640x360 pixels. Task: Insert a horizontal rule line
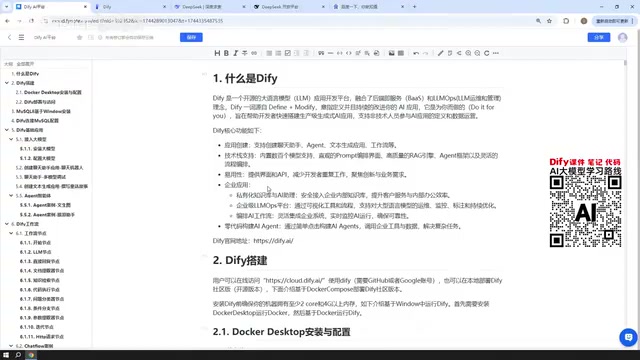(x=330, y=53)
